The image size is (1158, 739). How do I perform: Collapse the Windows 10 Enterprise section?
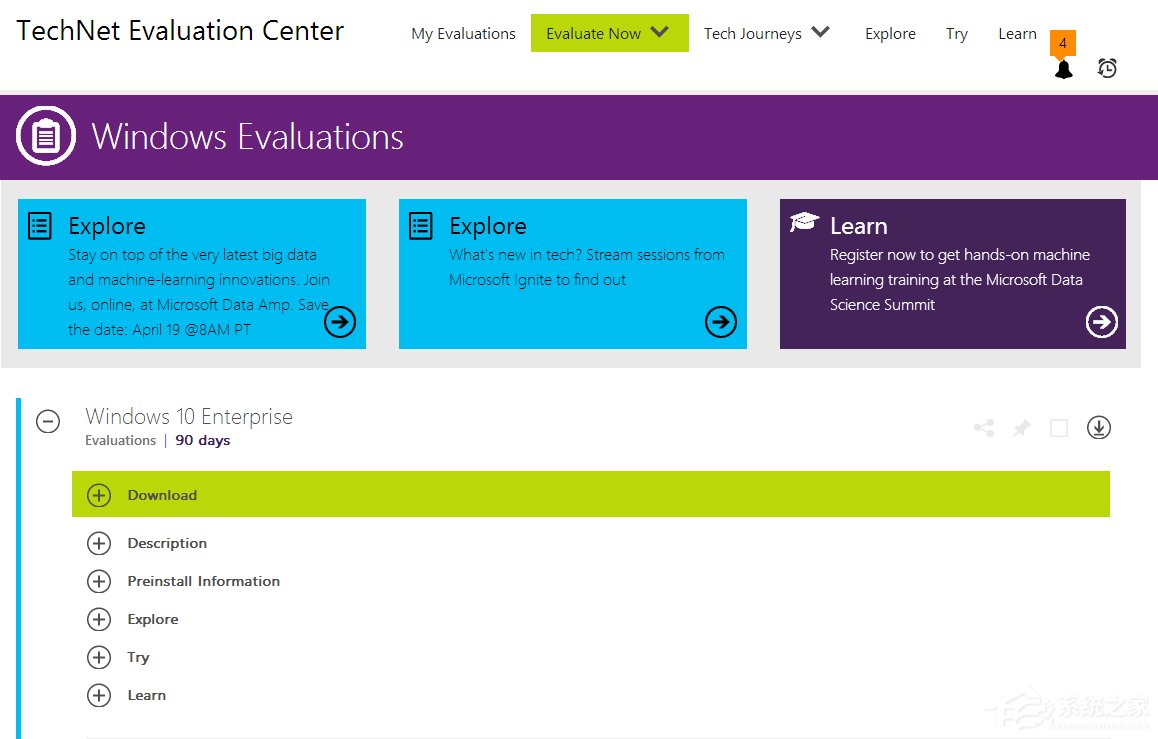48,422
